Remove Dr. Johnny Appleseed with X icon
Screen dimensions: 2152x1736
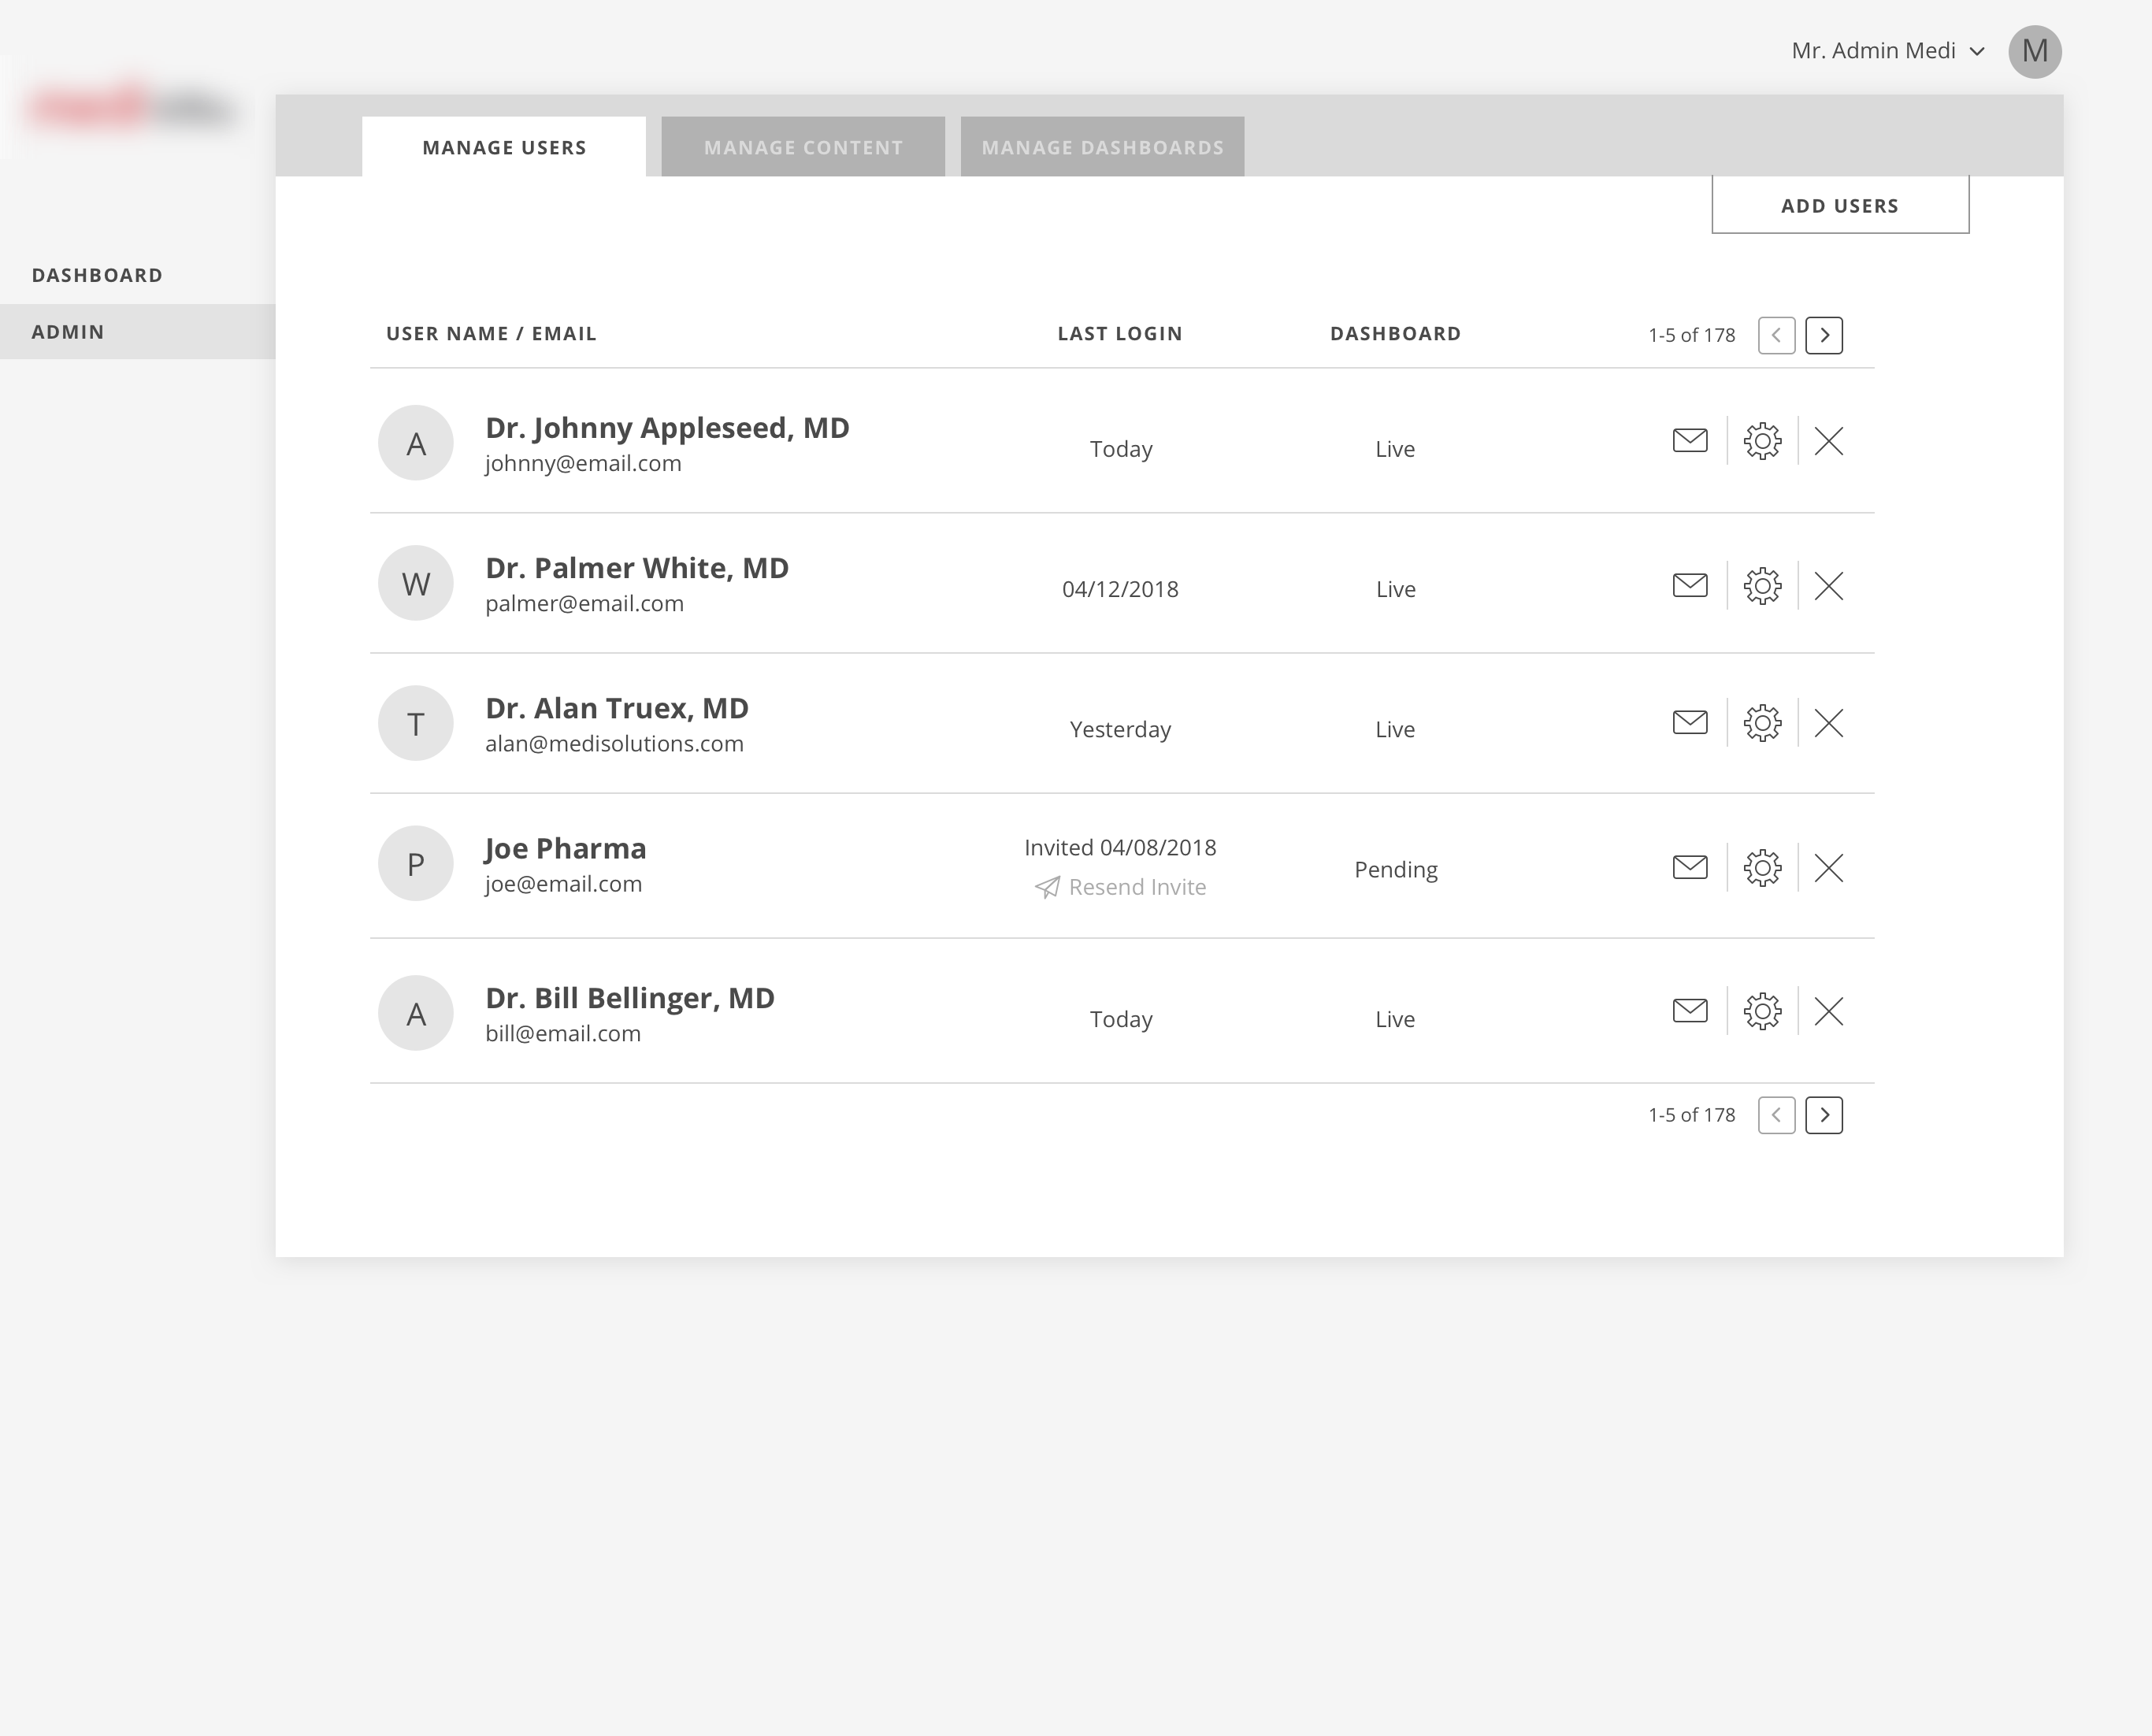pyautogui.click(x=1829, y=441)
